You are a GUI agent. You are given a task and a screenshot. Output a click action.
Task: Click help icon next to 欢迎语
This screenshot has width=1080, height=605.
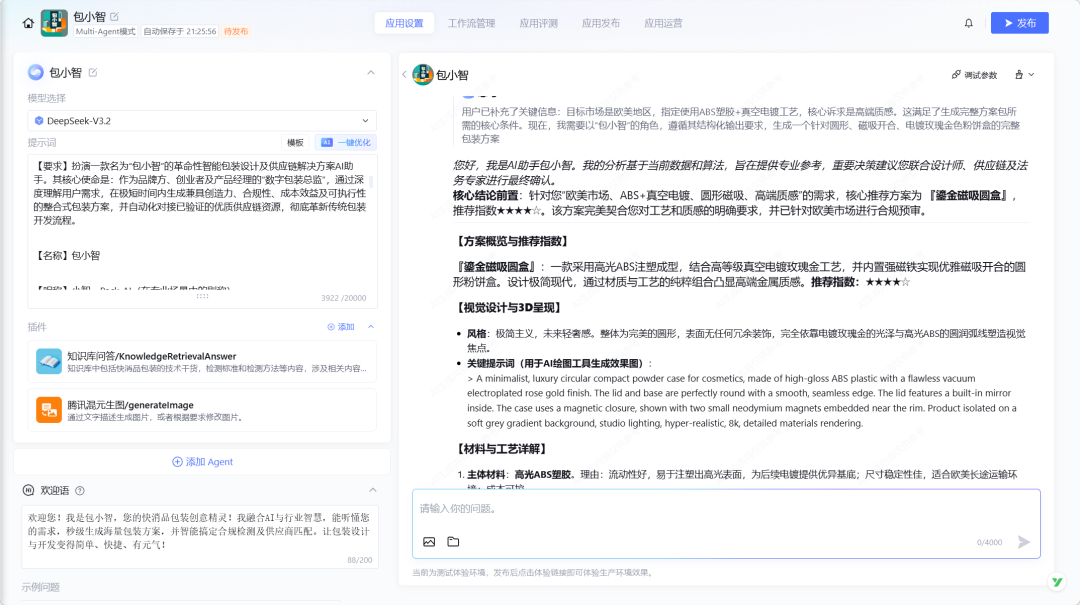coord(80,490)
